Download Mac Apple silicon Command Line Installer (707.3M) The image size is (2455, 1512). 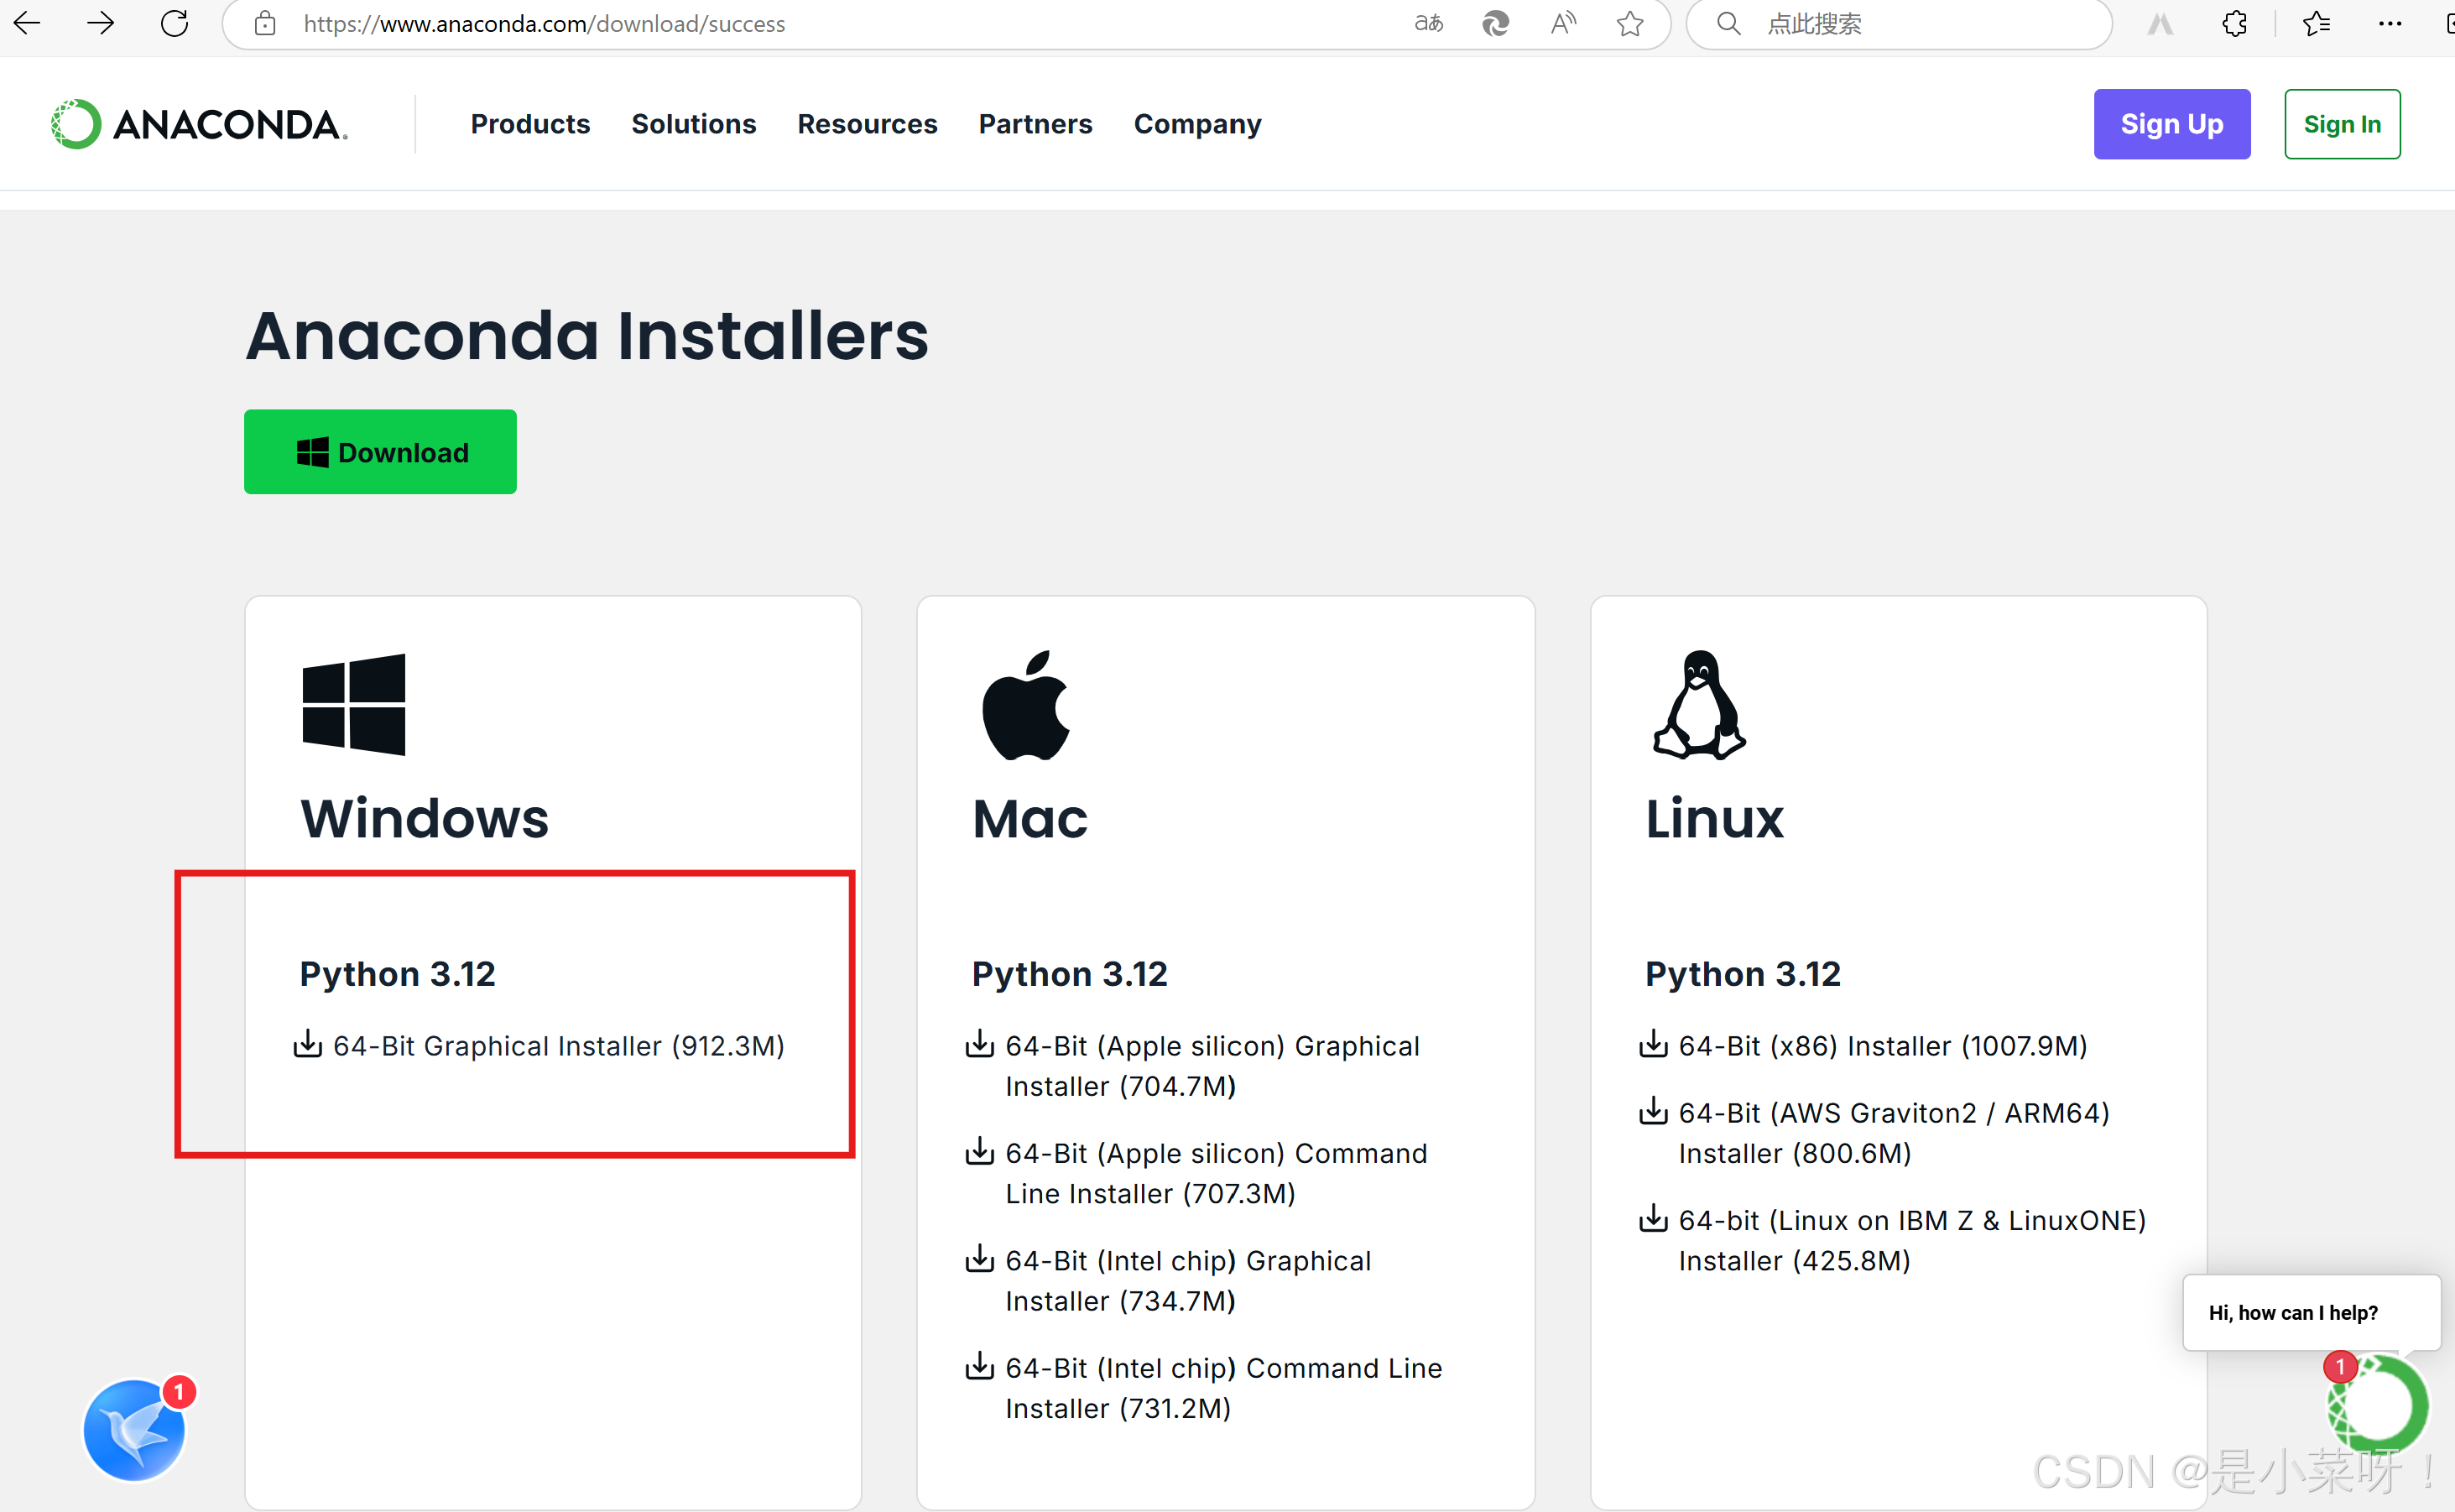pyautogui.click(x=1216, y=1173)
